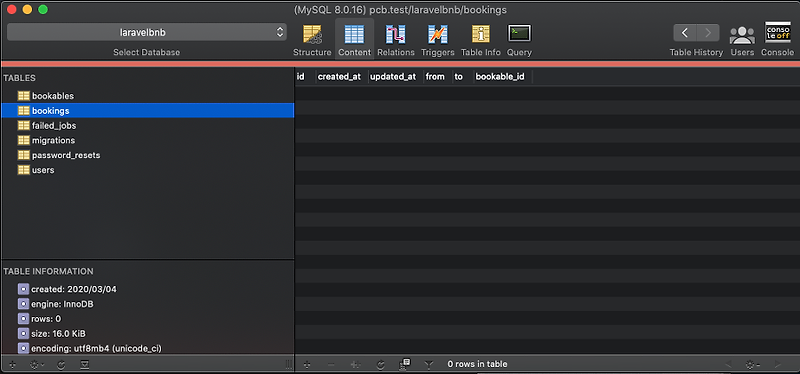The image size is (800, 374).
Task: Sort by the bookable_id column header
Action: coord(503,77)
